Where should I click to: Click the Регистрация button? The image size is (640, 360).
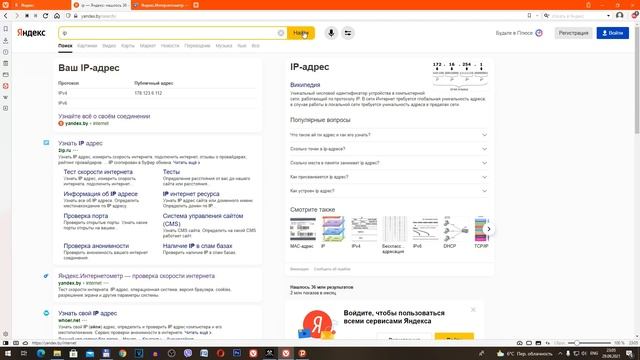(x=573, y=33)
